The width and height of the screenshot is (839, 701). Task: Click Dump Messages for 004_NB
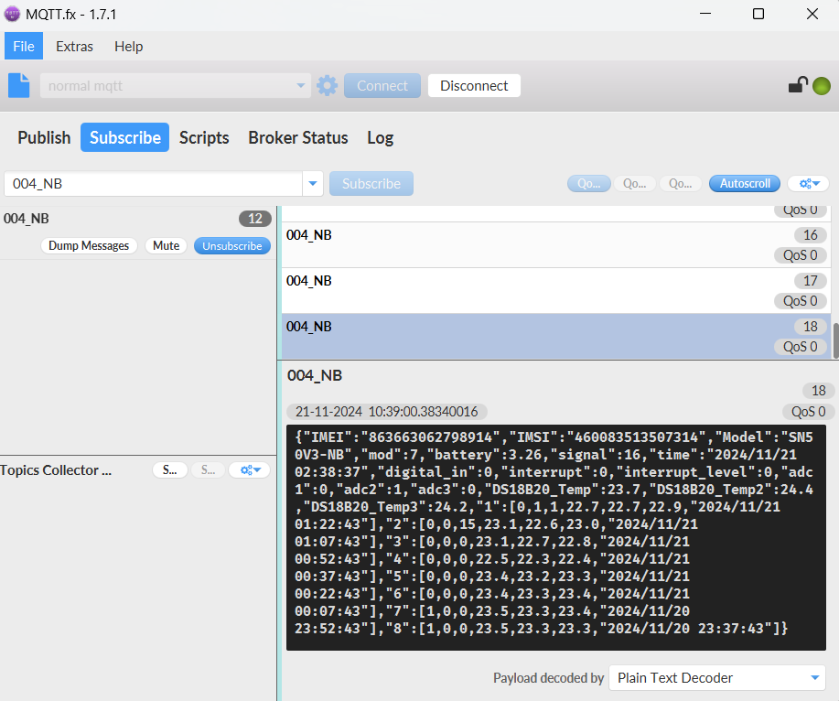click(89, 246)
